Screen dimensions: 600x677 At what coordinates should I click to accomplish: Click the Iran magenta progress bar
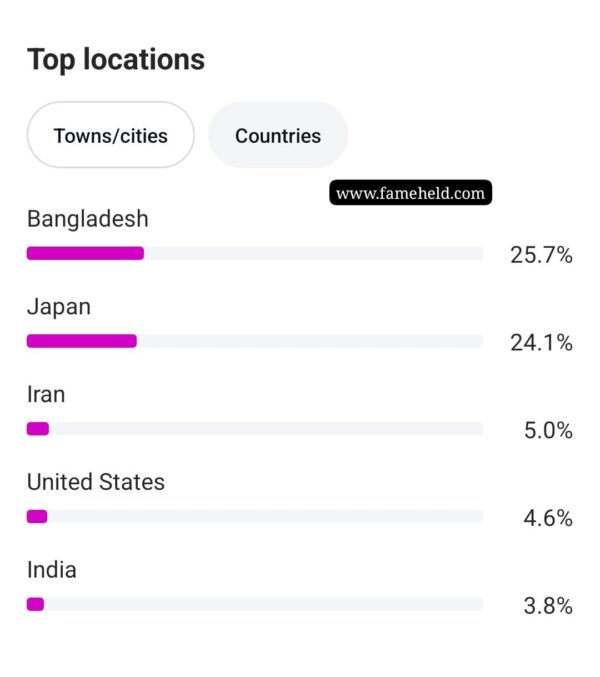click(38, 429)
